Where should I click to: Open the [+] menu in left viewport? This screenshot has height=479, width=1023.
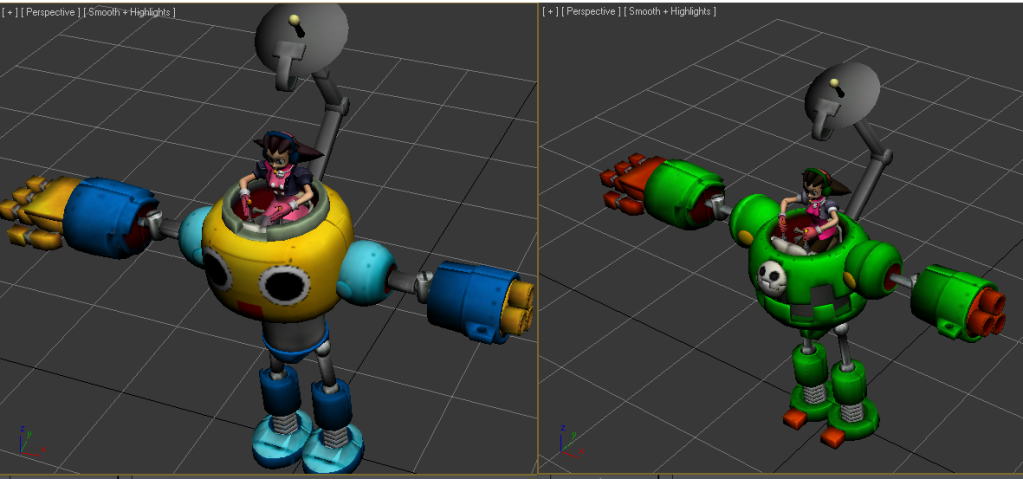(x=9, y=12)
